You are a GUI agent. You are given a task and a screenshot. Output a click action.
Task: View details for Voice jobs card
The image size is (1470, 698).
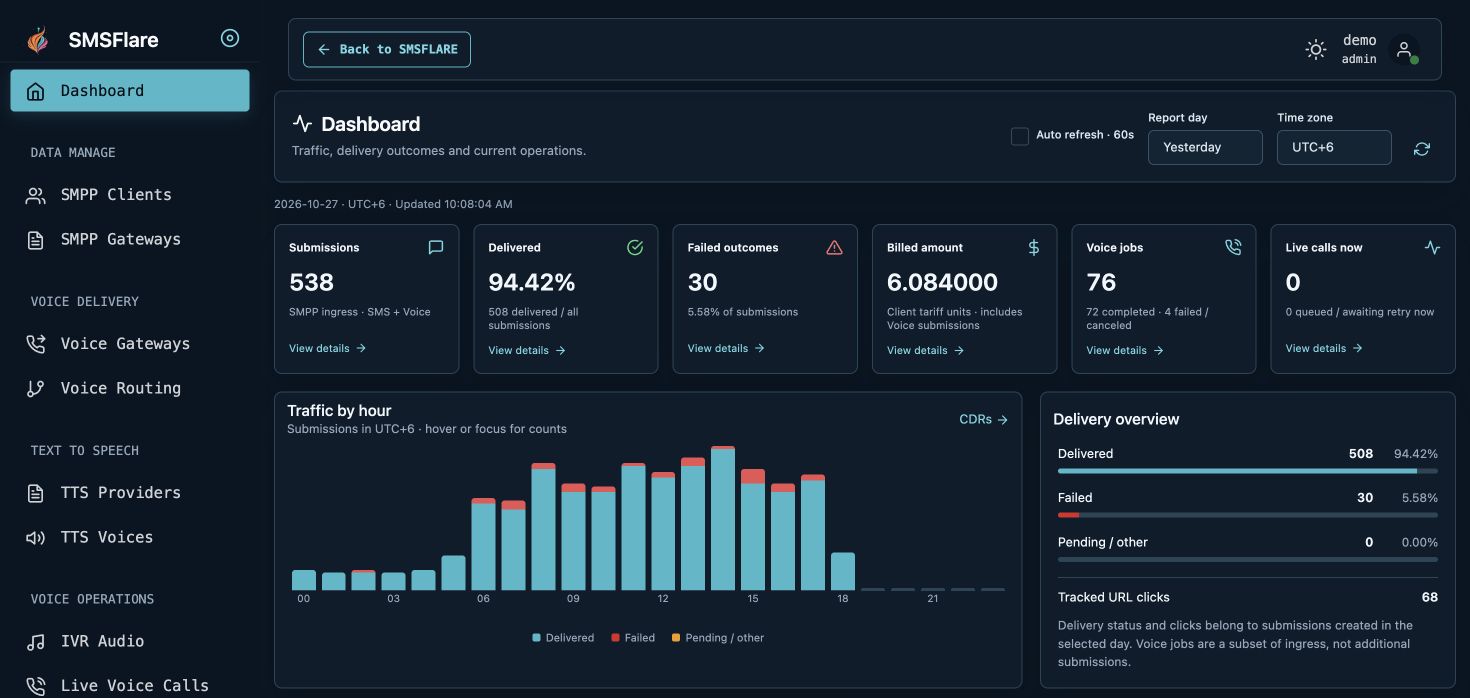(x=1125, y=351)
